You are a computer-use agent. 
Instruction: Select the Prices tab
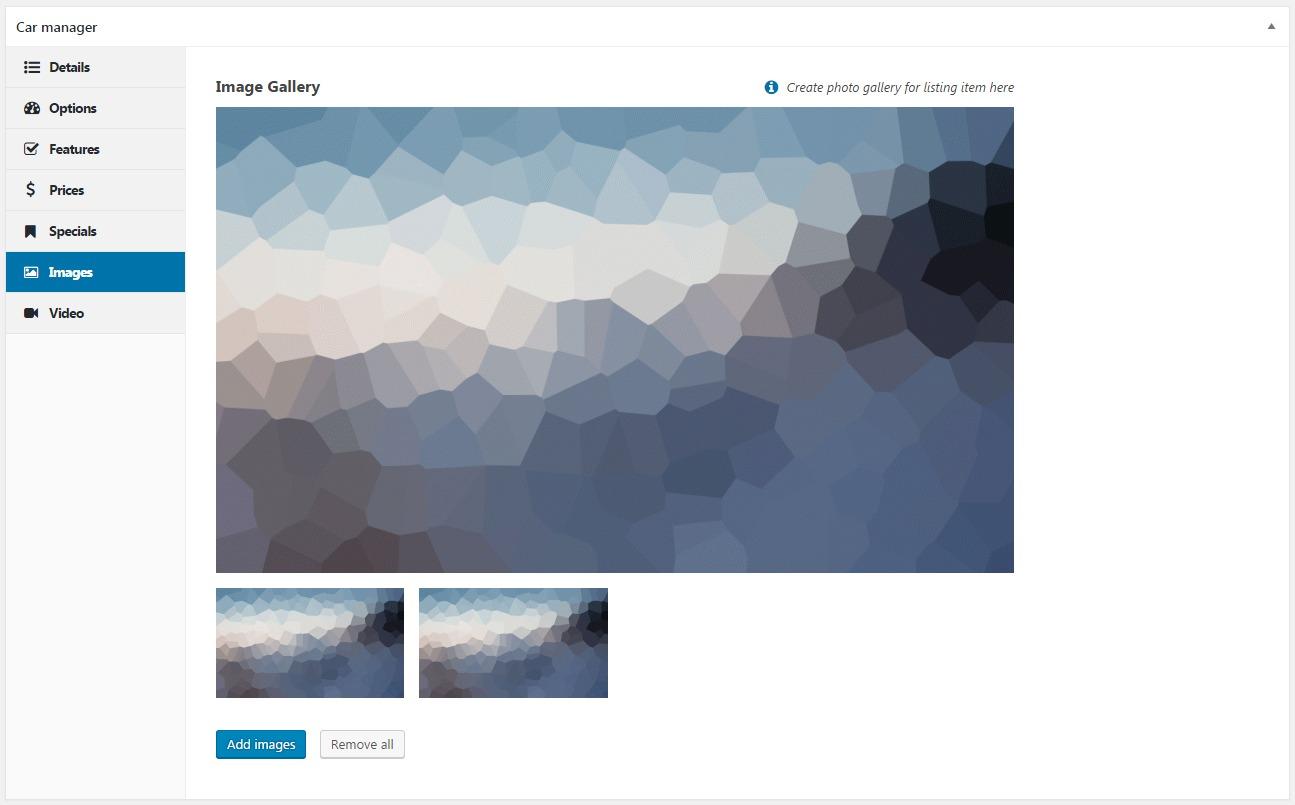(95, 190)
